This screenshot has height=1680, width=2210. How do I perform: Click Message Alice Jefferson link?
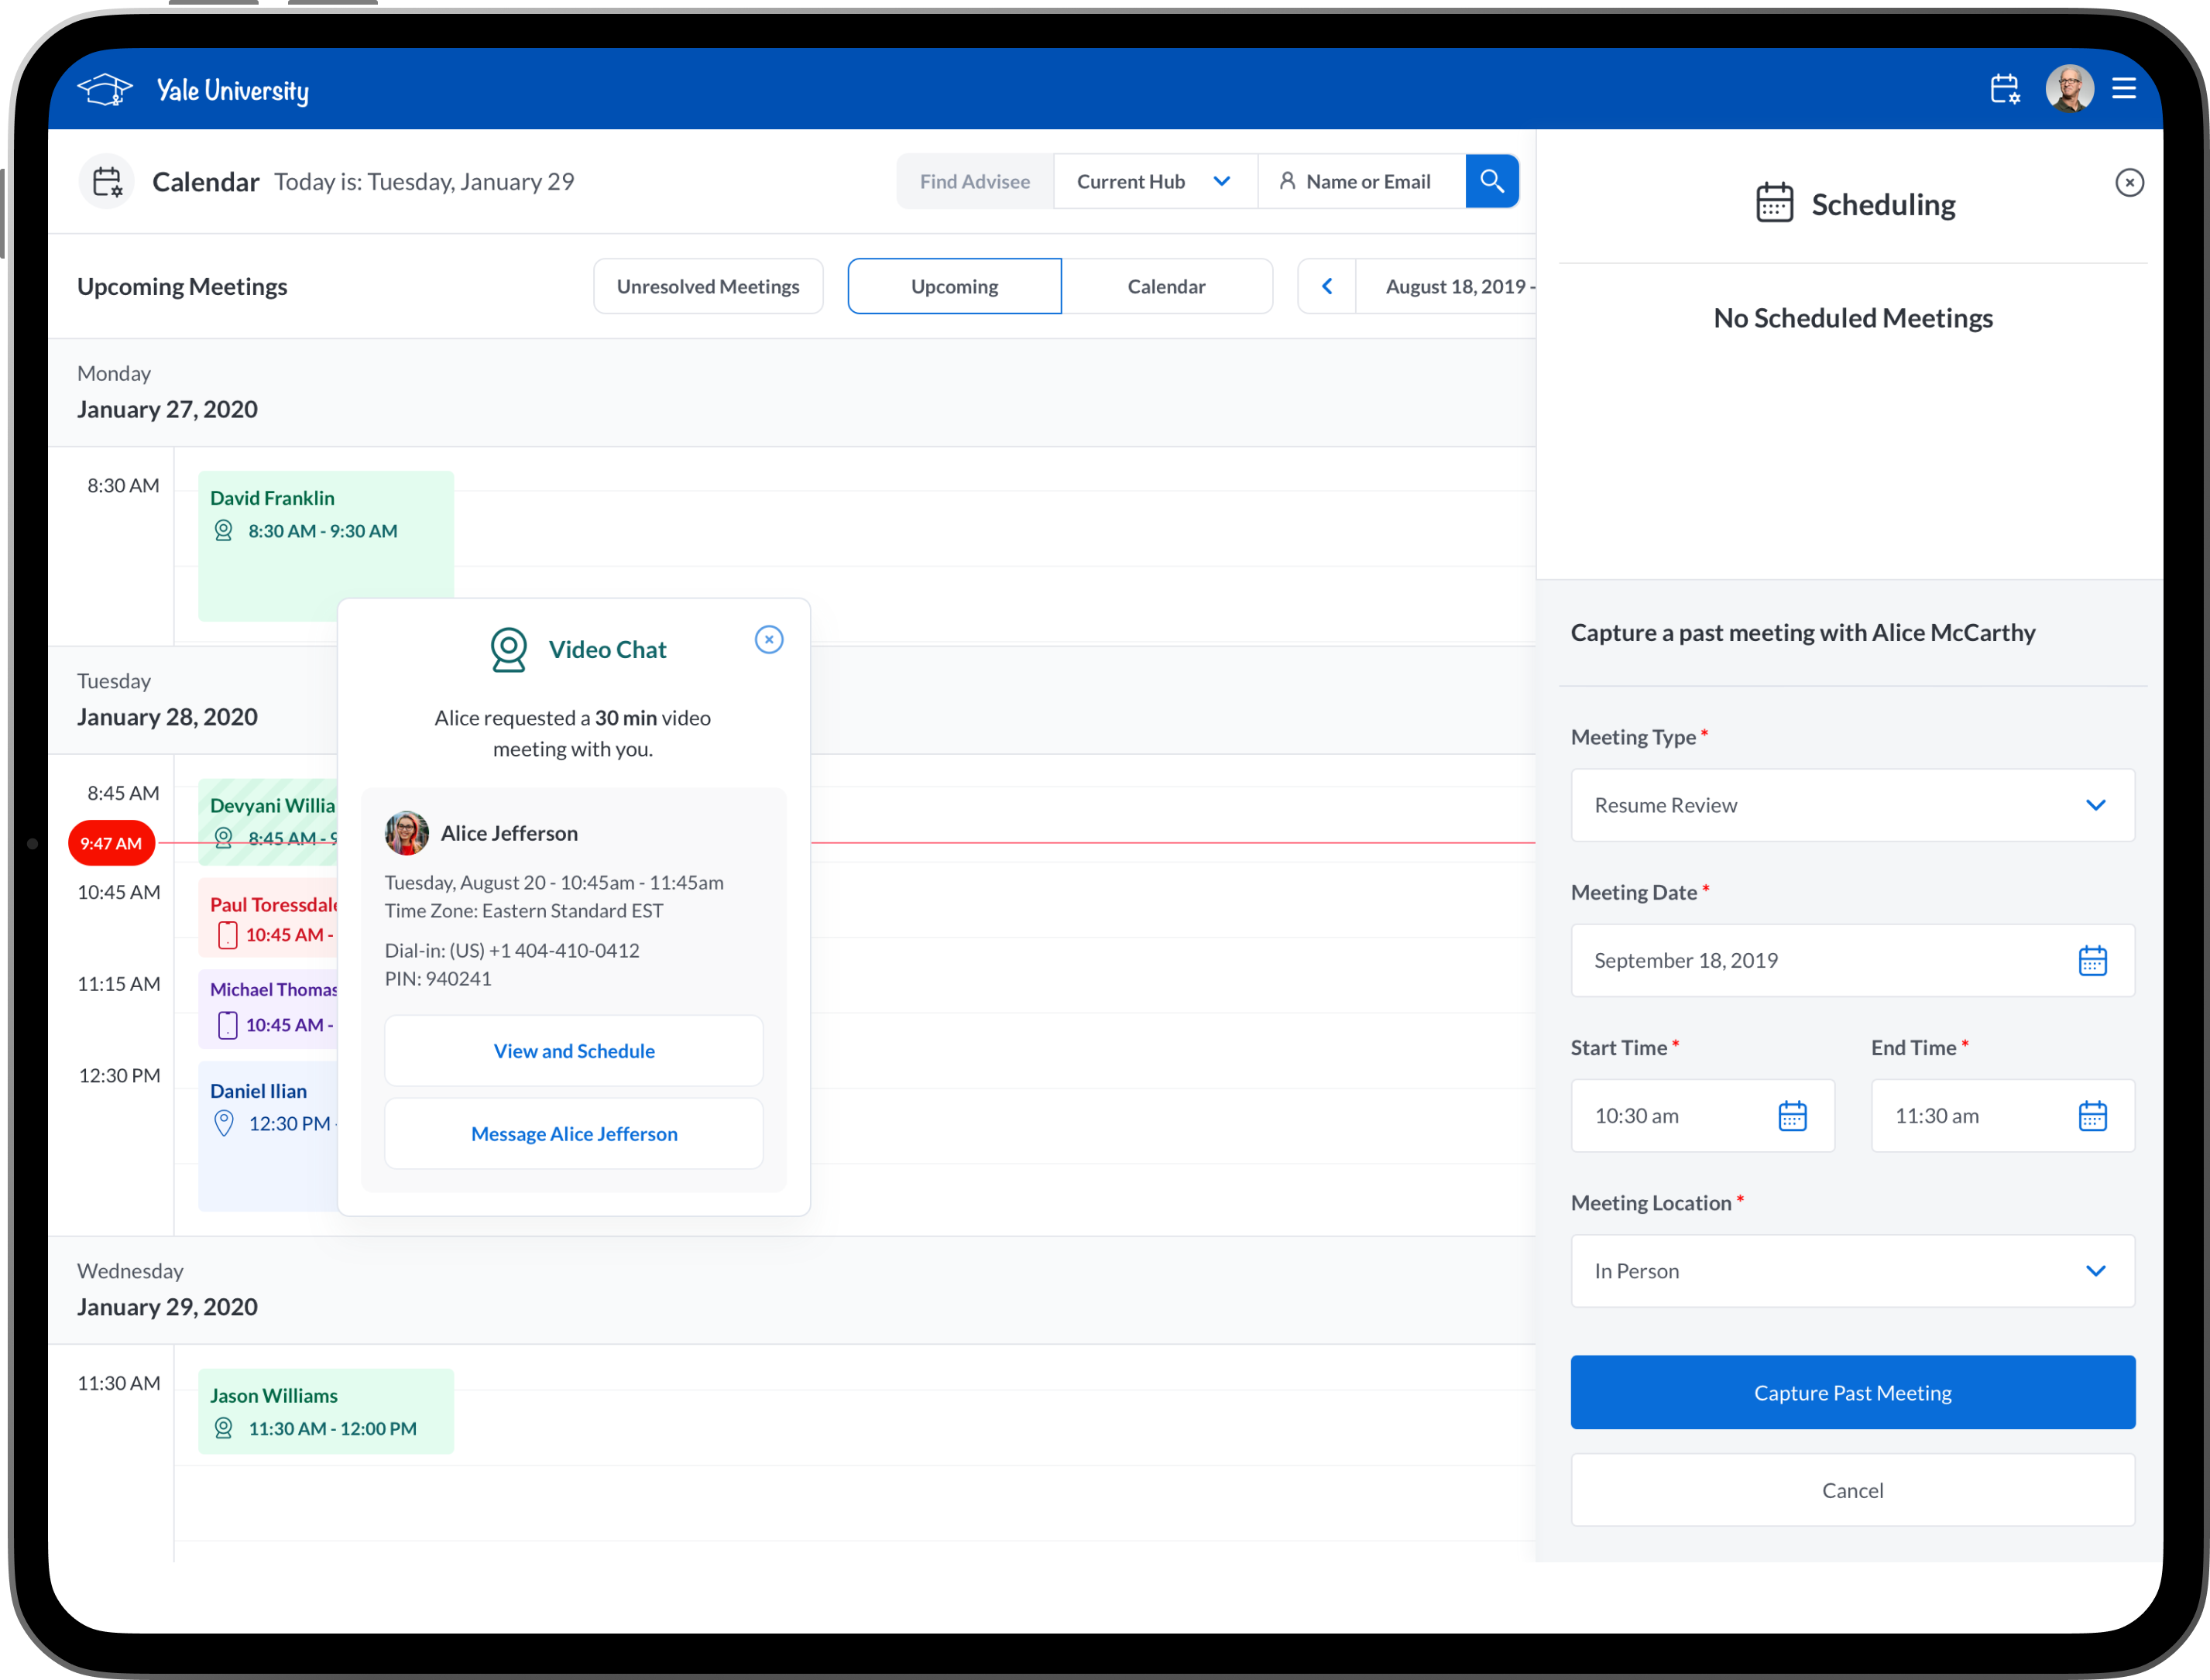[x=574, y=1134]
